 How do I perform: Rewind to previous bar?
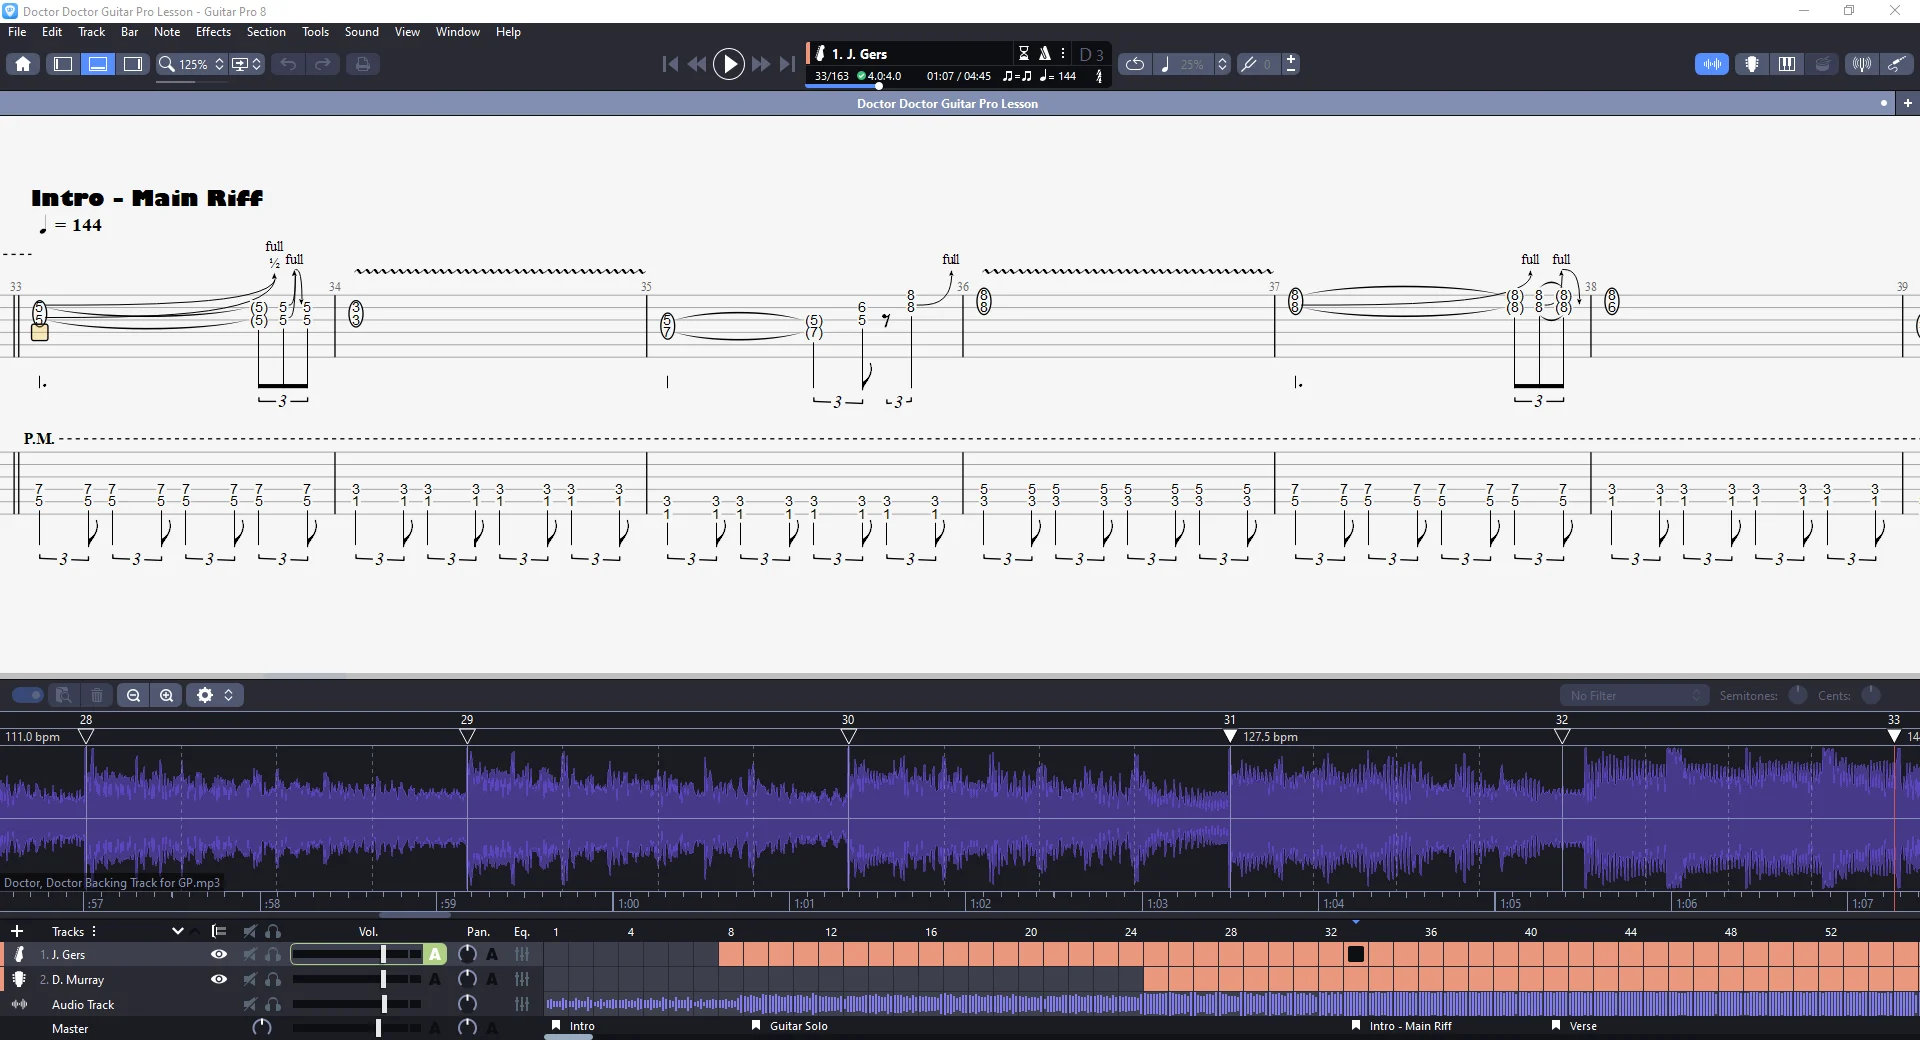click(x=697, y=64)
